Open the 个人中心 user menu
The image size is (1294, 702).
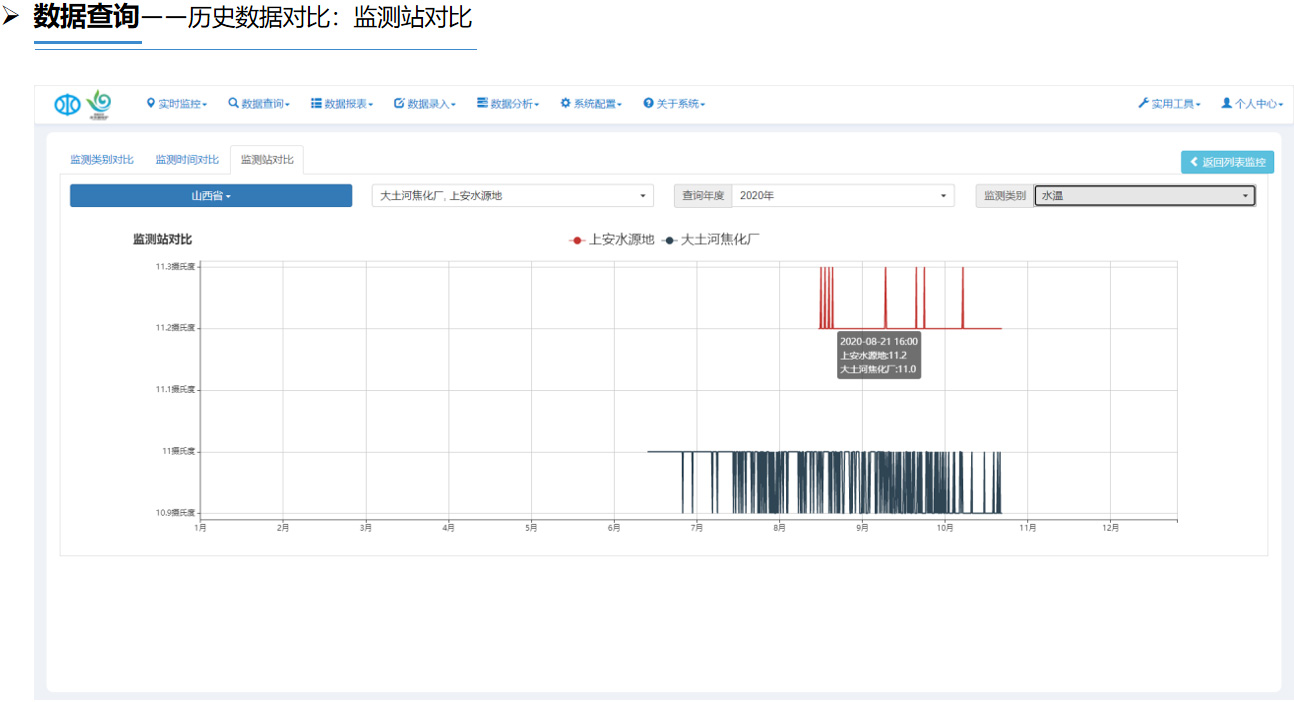[x=1252, y=104]
